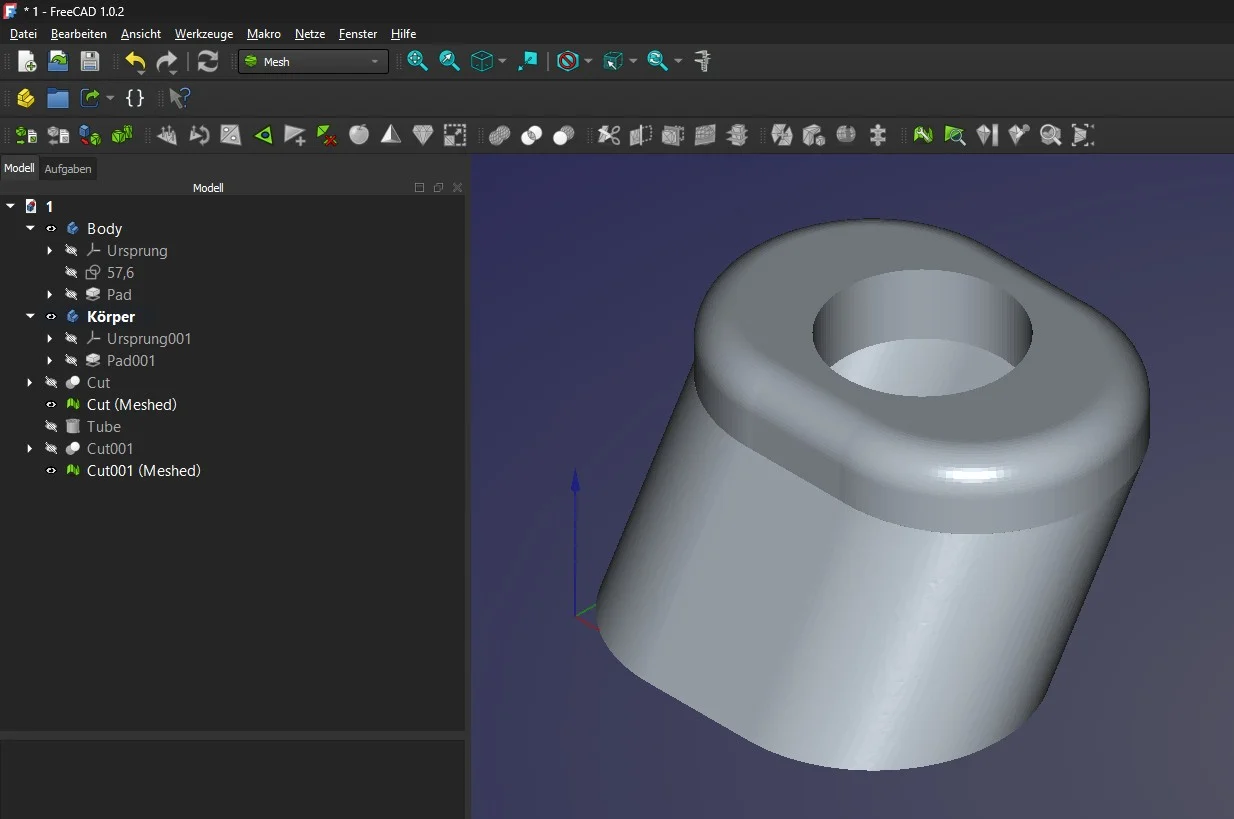Click the green triangle add-facet icon
The width and height of the screenshot is (1234, 819).
(x=263, y=135)
